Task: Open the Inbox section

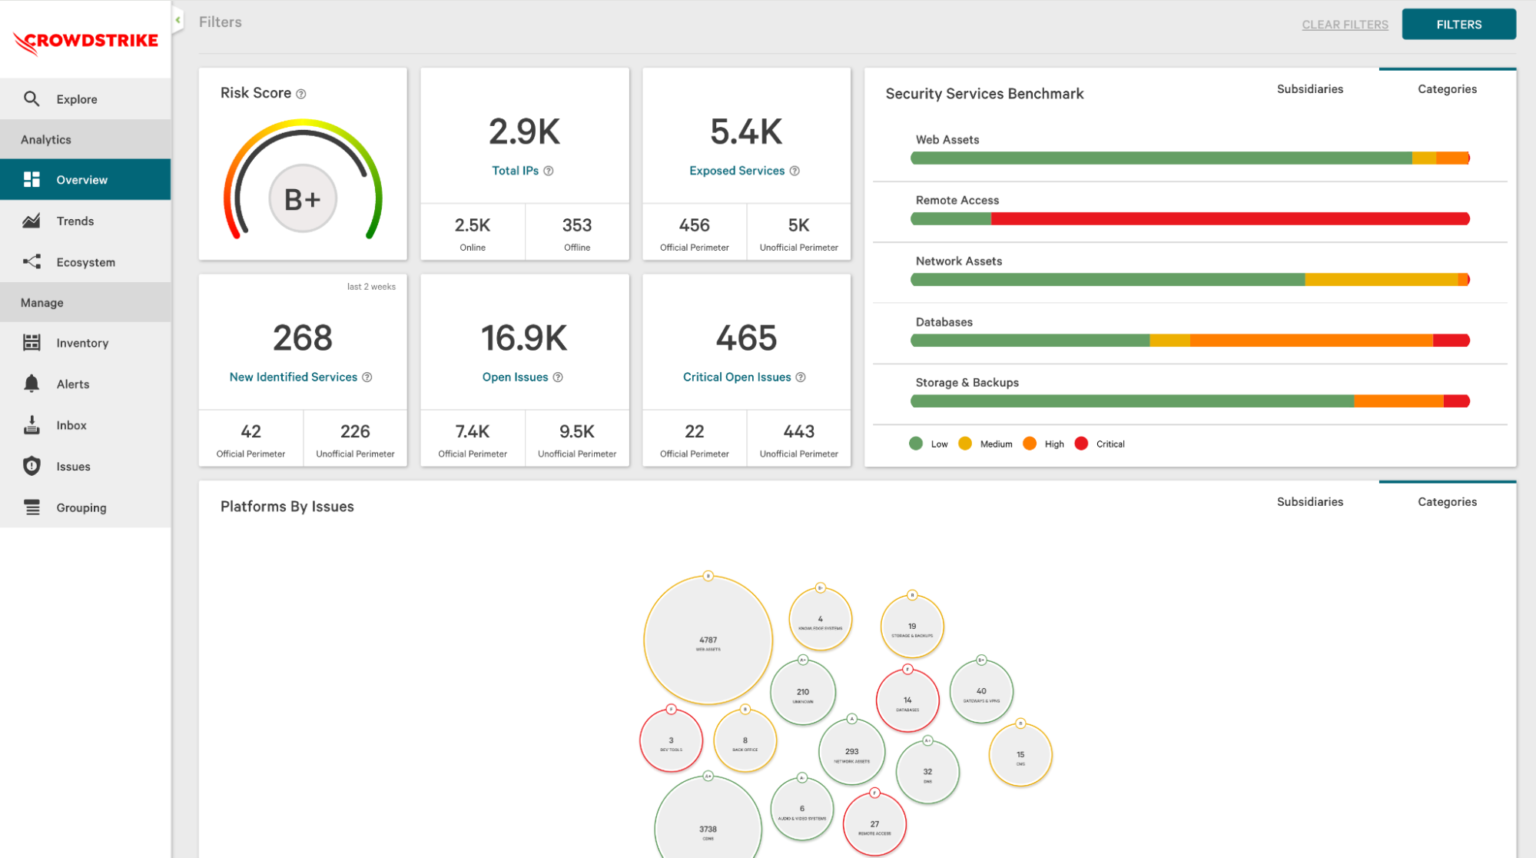Action: [x=33, y=424]
